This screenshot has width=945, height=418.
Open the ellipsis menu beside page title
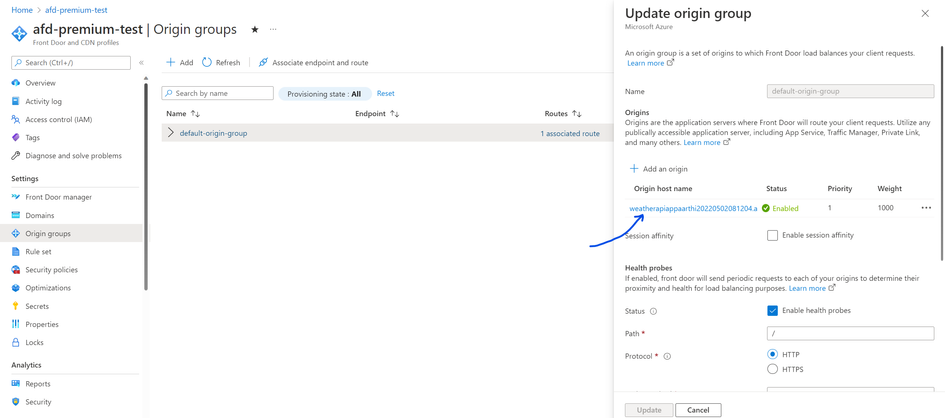click(x=273, y=30)
